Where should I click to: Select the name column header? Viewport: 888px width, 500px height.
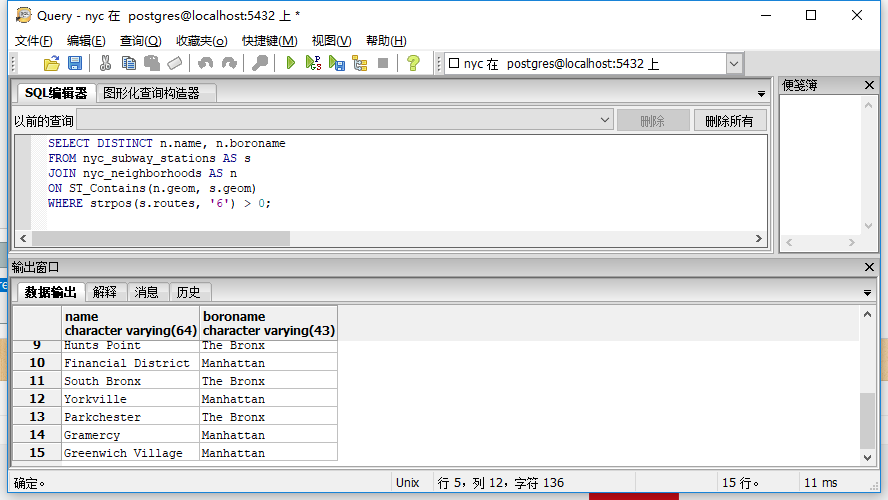coord(130,323)
